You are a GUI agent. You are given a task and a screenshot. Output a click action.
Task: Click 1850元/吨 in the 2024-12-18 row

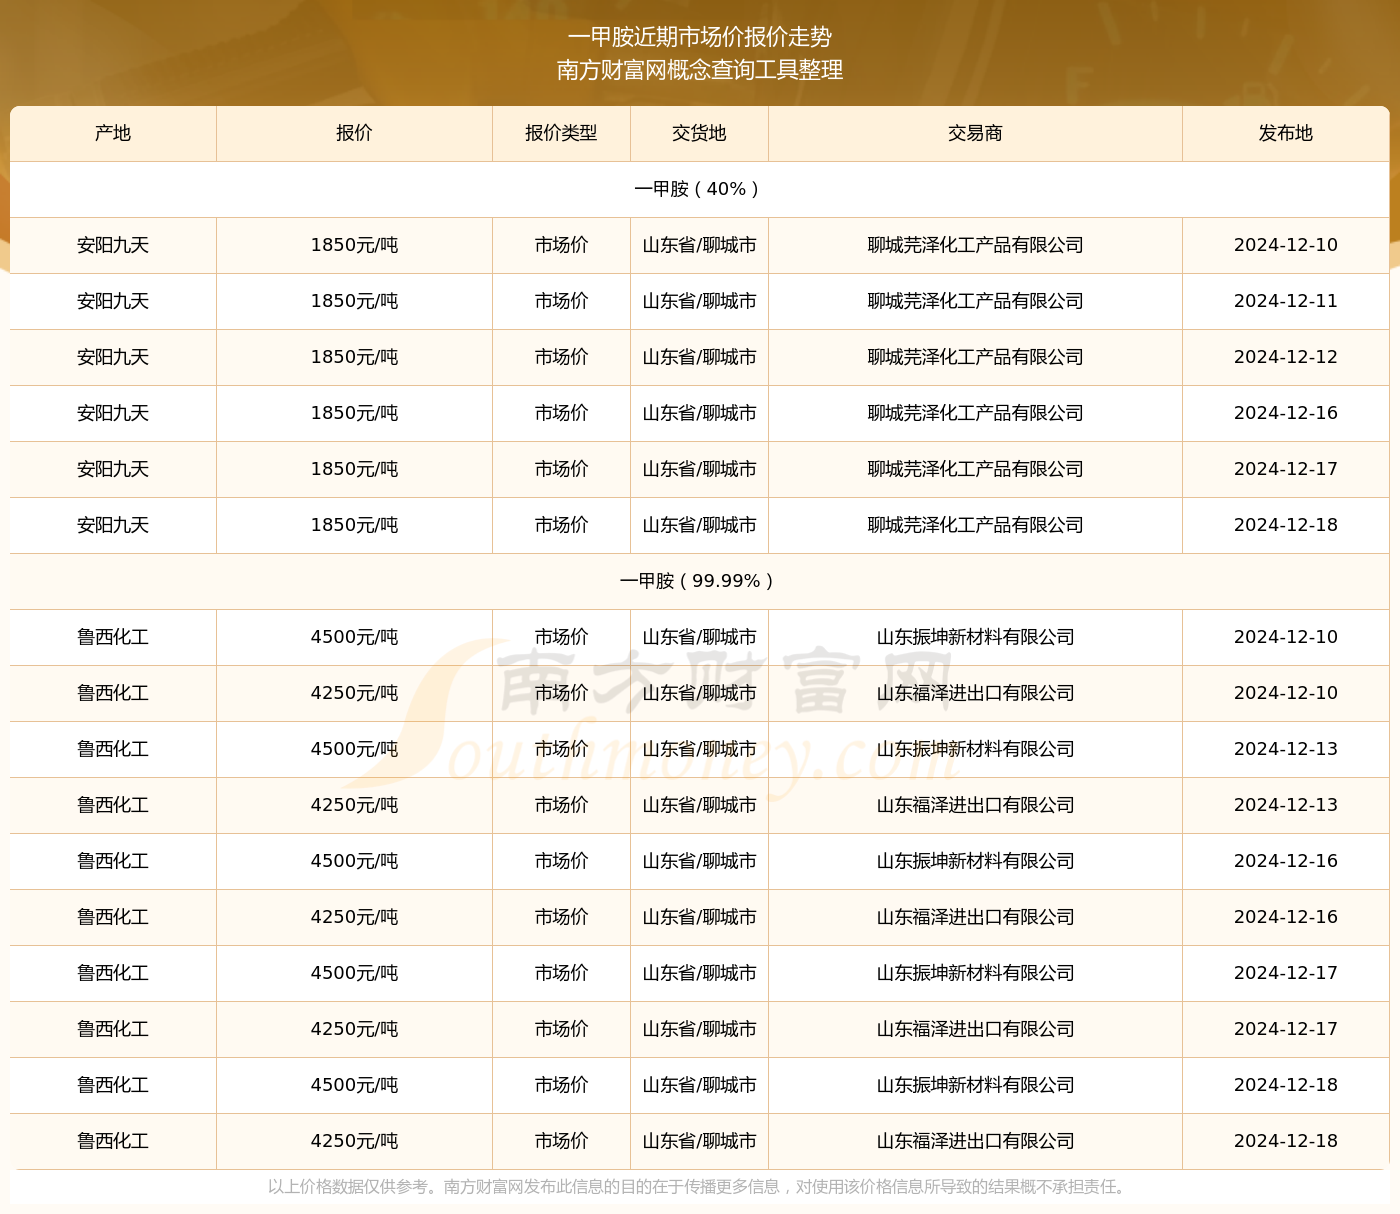pos(354,525)
